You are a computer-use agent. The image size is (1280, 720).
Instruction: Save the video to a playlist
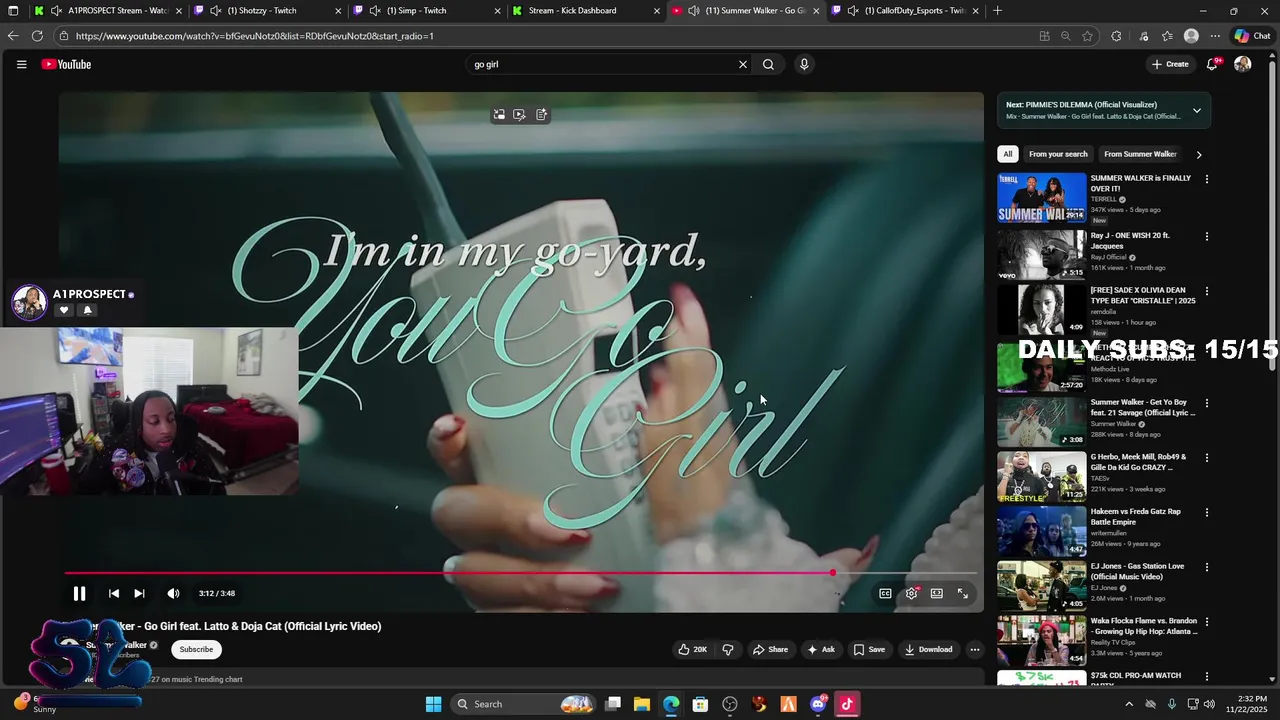pyautogui.click(x=869, y=649)
